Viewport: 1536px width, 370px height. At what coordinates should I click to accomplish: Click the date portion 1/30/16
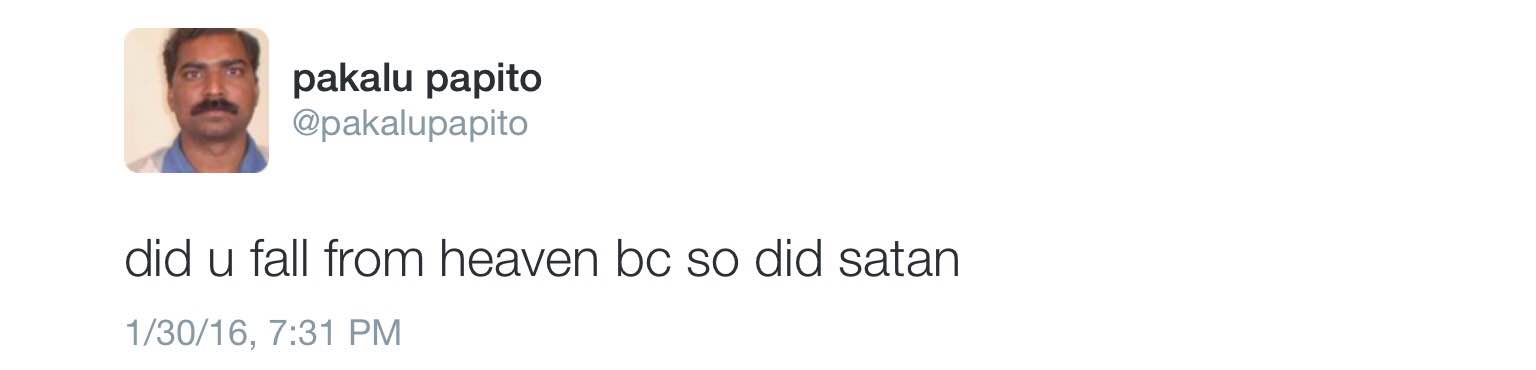coord(186,332)
